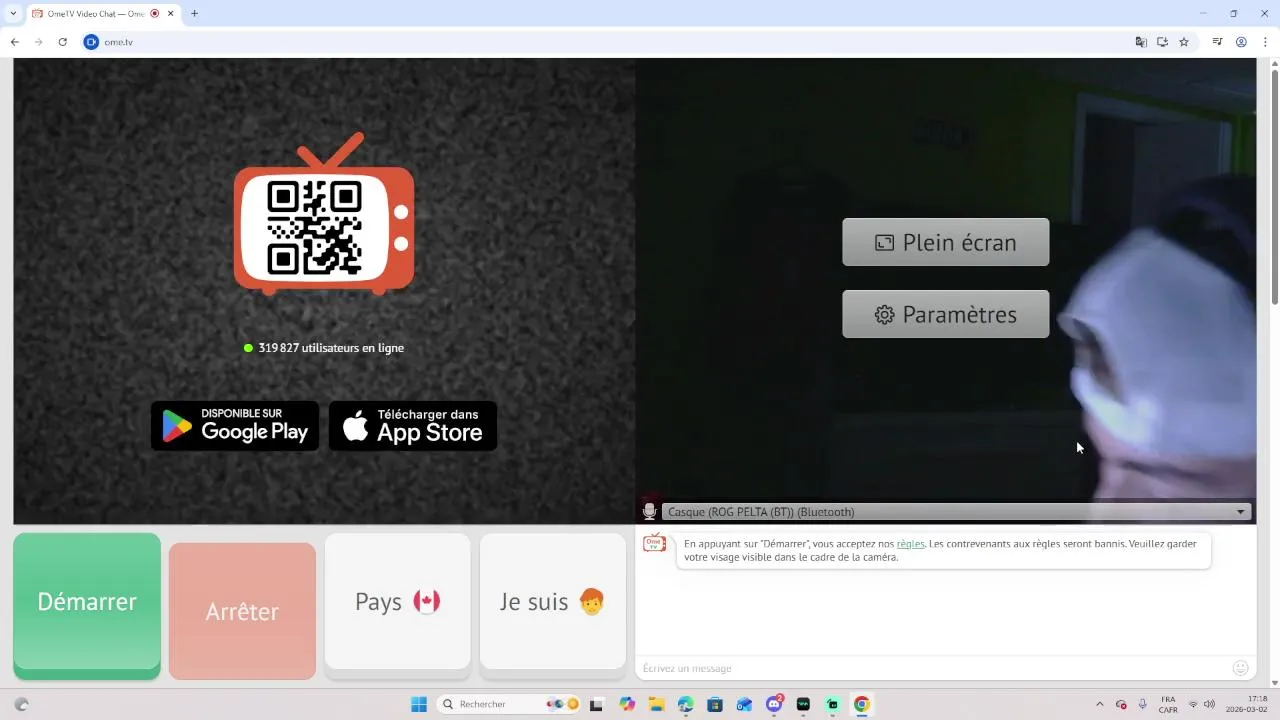
Task: Open Outlook from taskbar
Action: 744,704
